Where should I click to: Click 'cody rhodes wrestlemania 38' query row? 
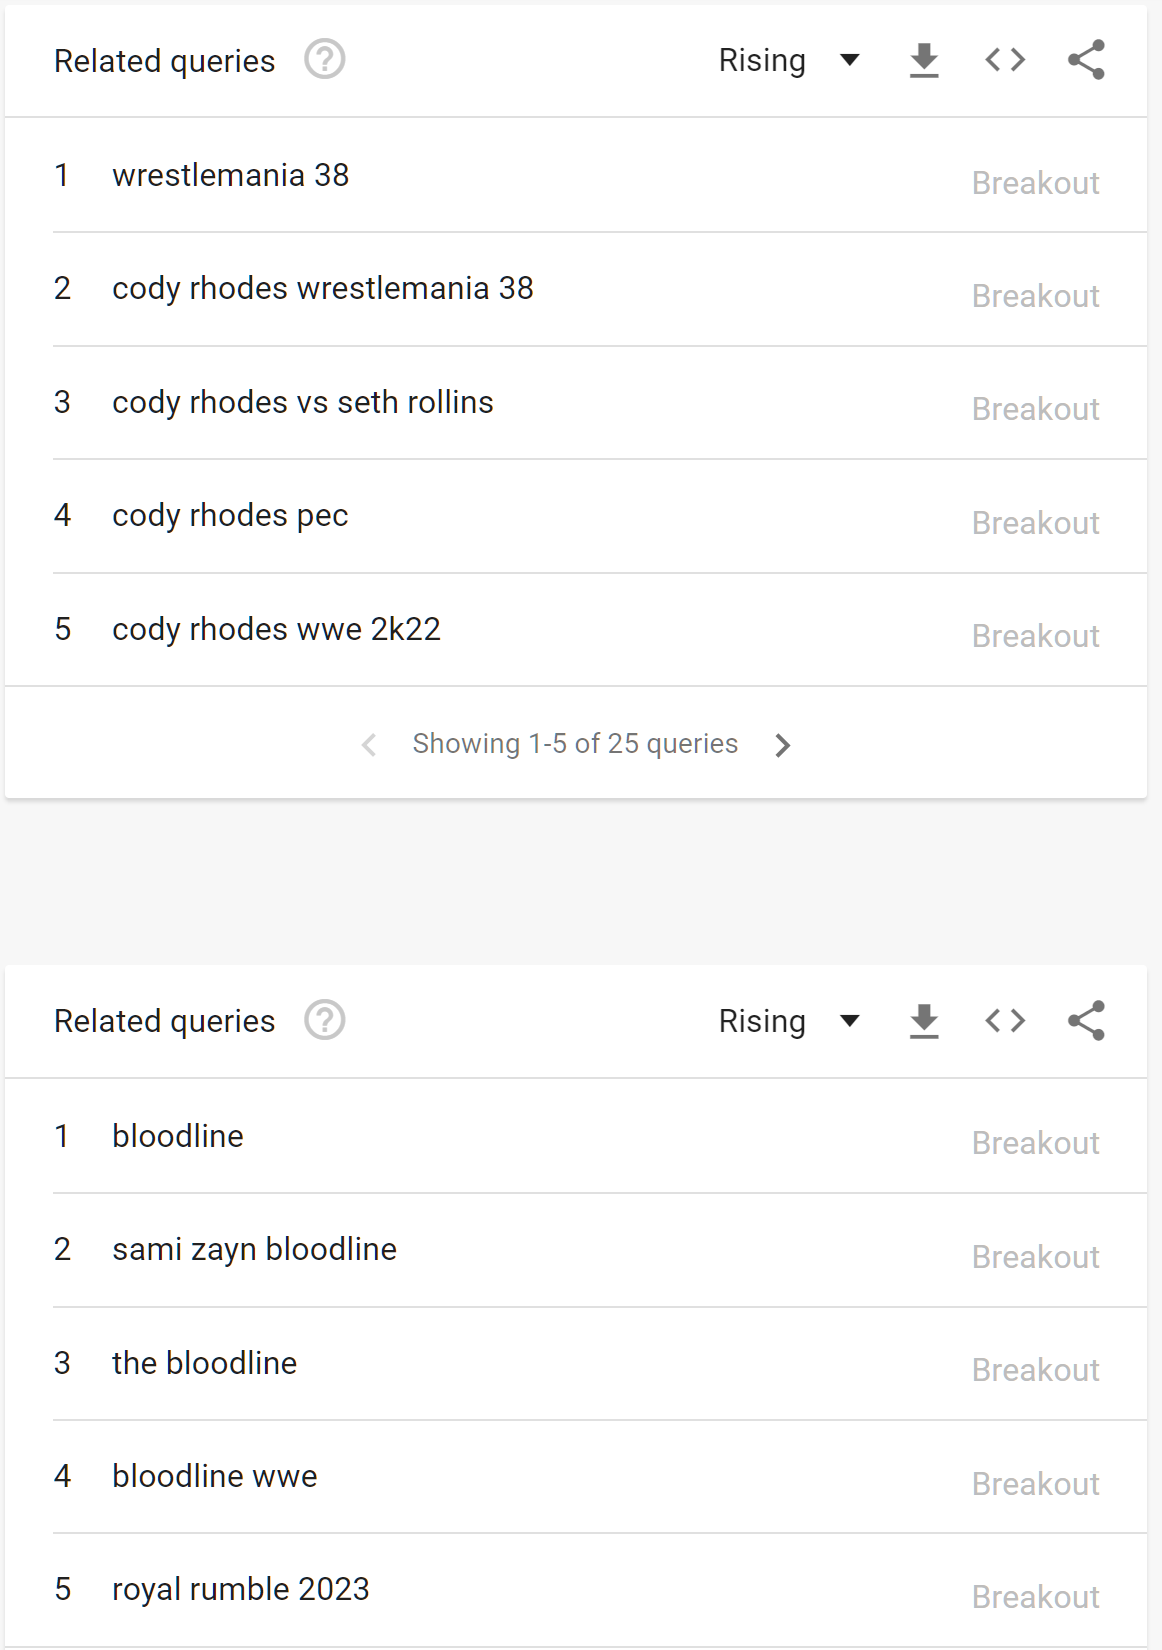[323, 289]
